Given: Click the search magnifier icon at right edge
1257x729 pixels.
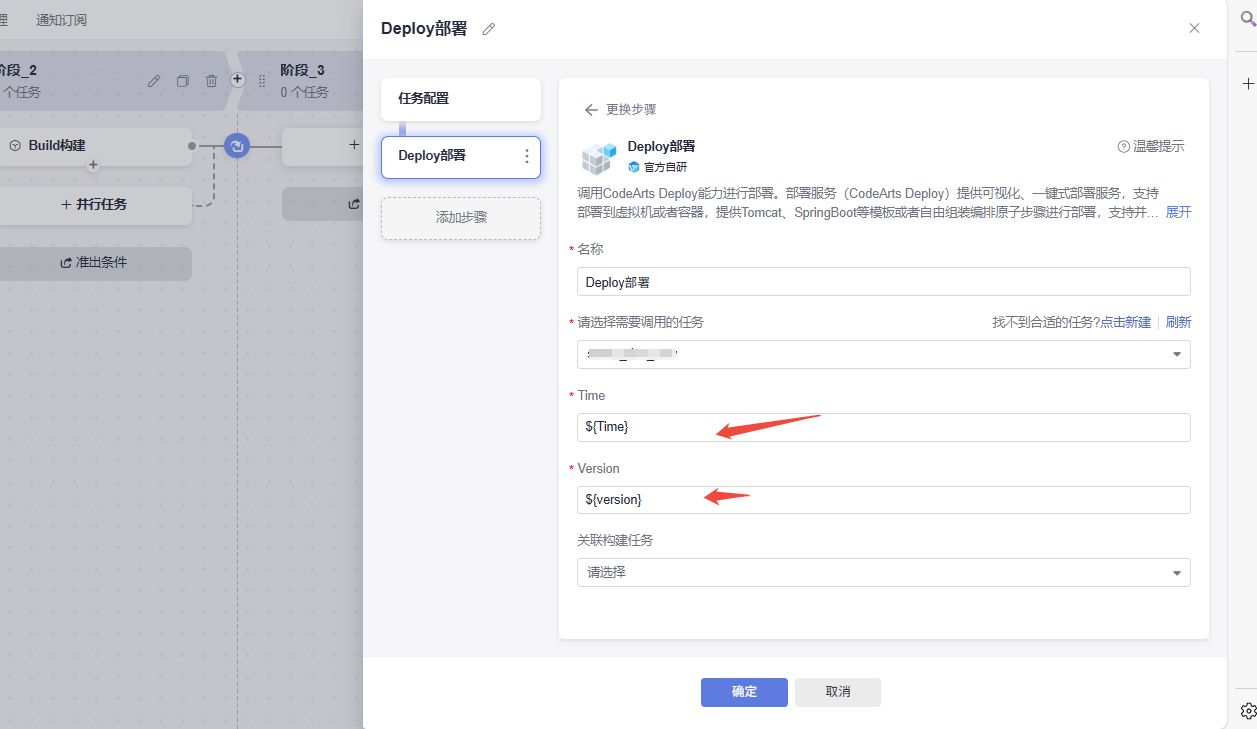Looking at the screenshot, I should (1247, 20).
